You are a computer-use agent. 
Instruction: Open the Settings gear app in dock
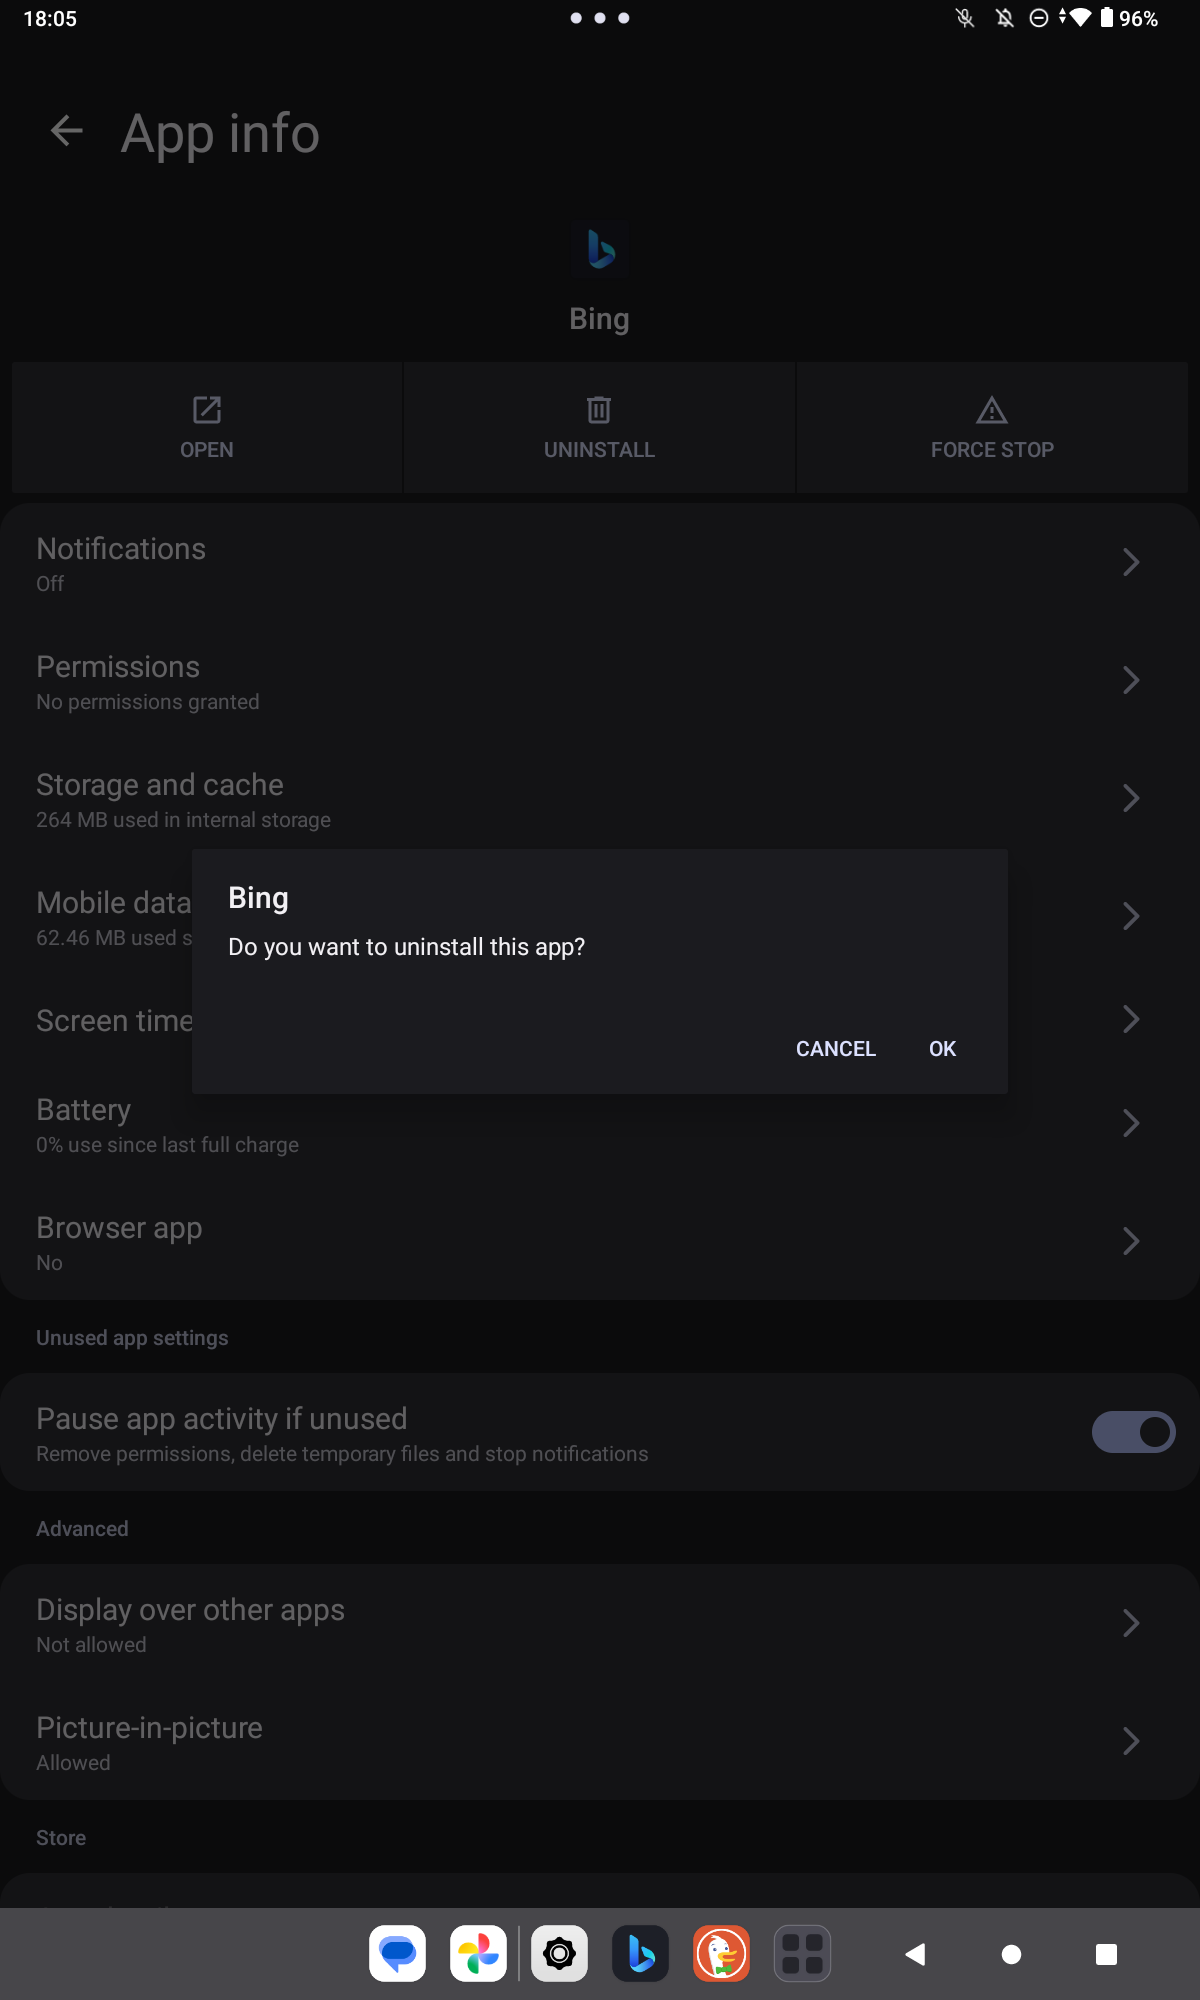click(x=560, y=1953)
